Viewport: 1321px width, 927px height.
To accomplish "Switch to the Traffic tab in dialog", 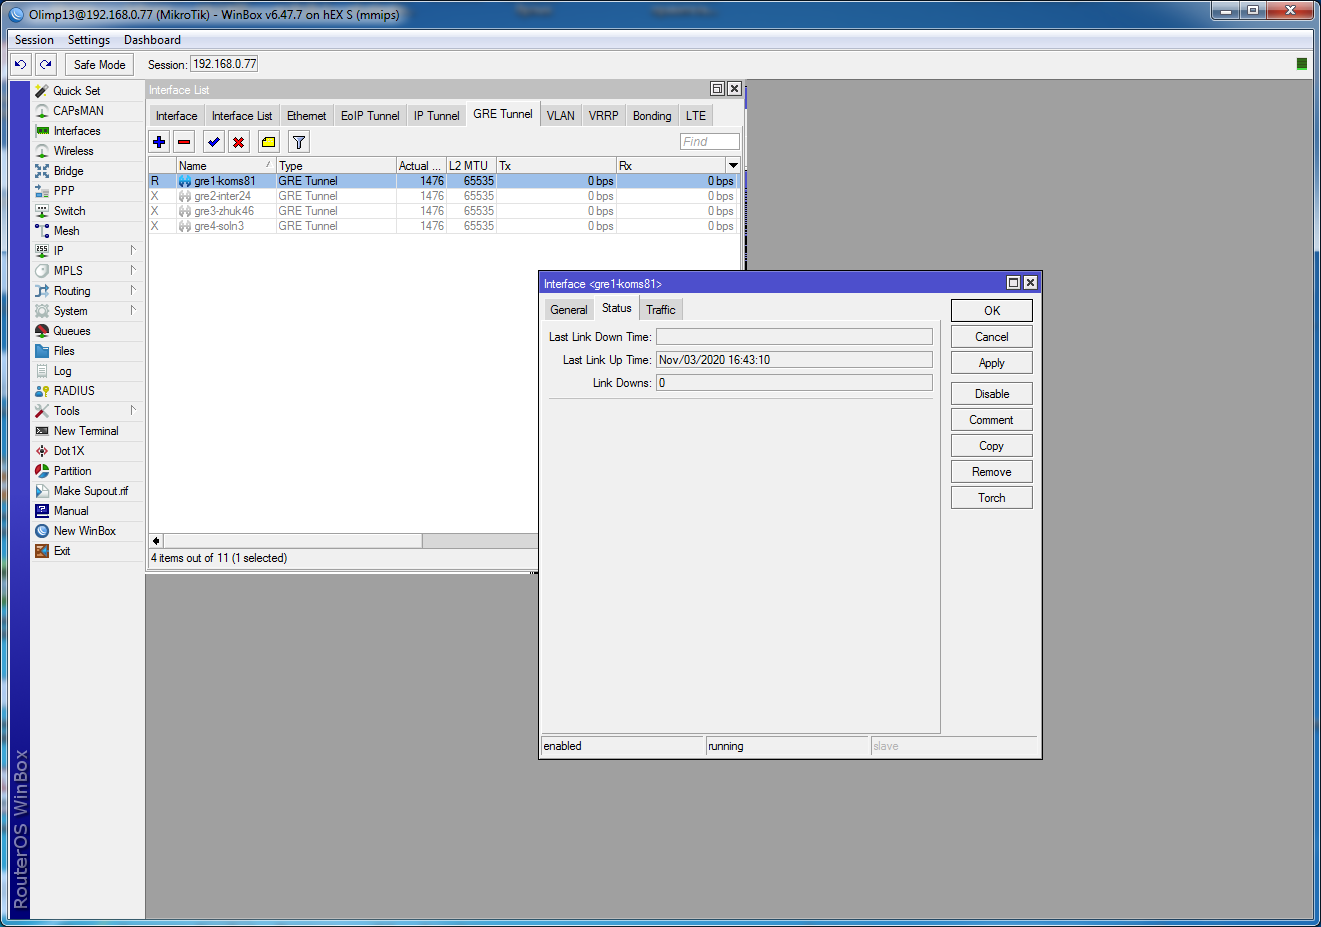I will tap(661, 310).
